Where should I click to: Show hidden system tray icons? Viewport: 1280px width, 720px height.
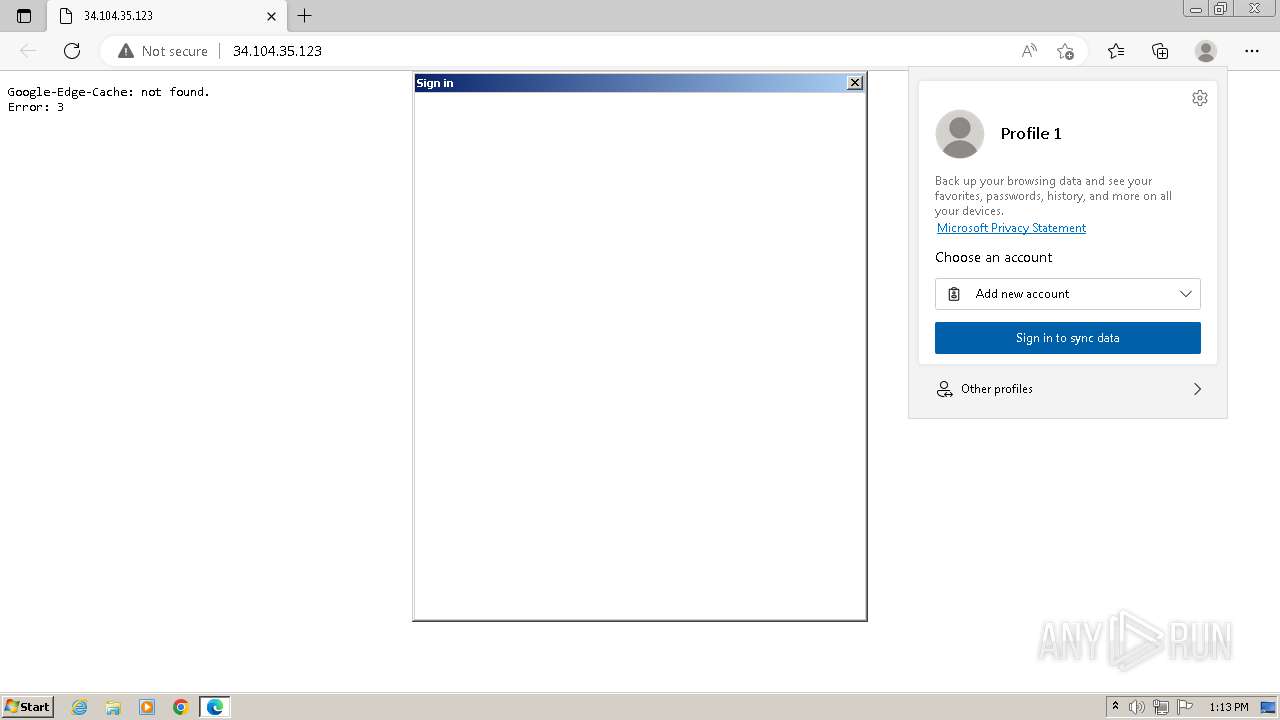[x=1115, y=707]
